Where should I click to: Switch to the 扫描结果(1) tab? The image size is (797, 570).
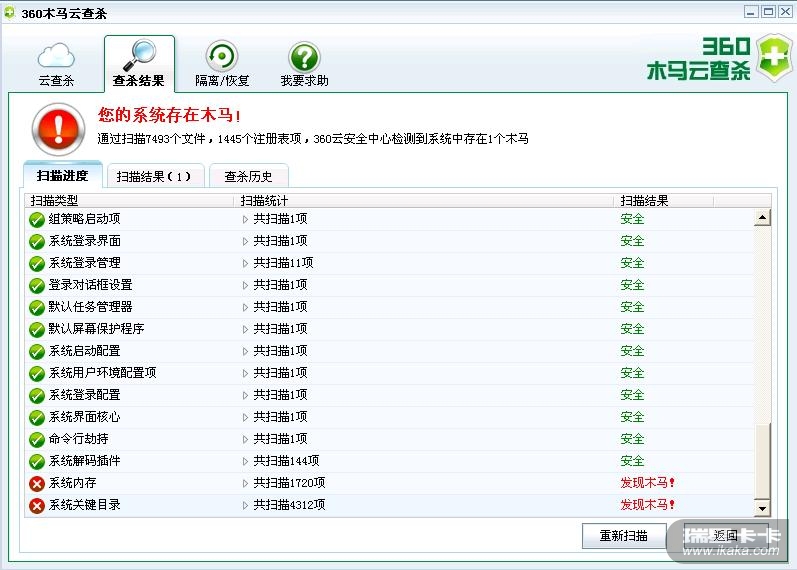[155, 176]
